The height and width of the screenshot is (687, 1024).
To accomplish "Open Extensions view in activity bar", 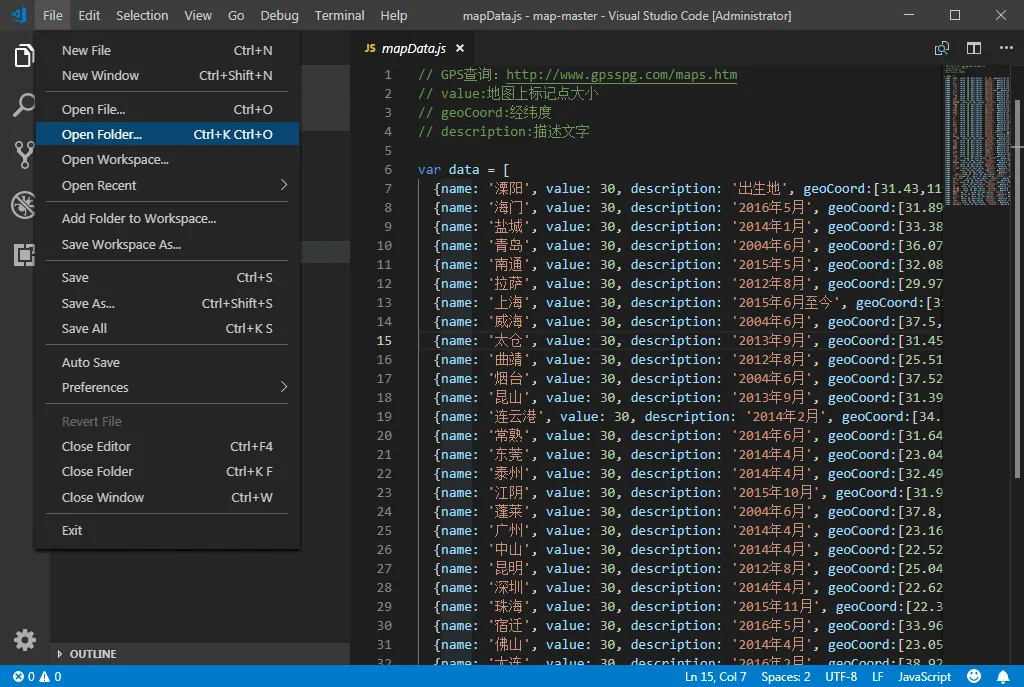I will [24, 255].
